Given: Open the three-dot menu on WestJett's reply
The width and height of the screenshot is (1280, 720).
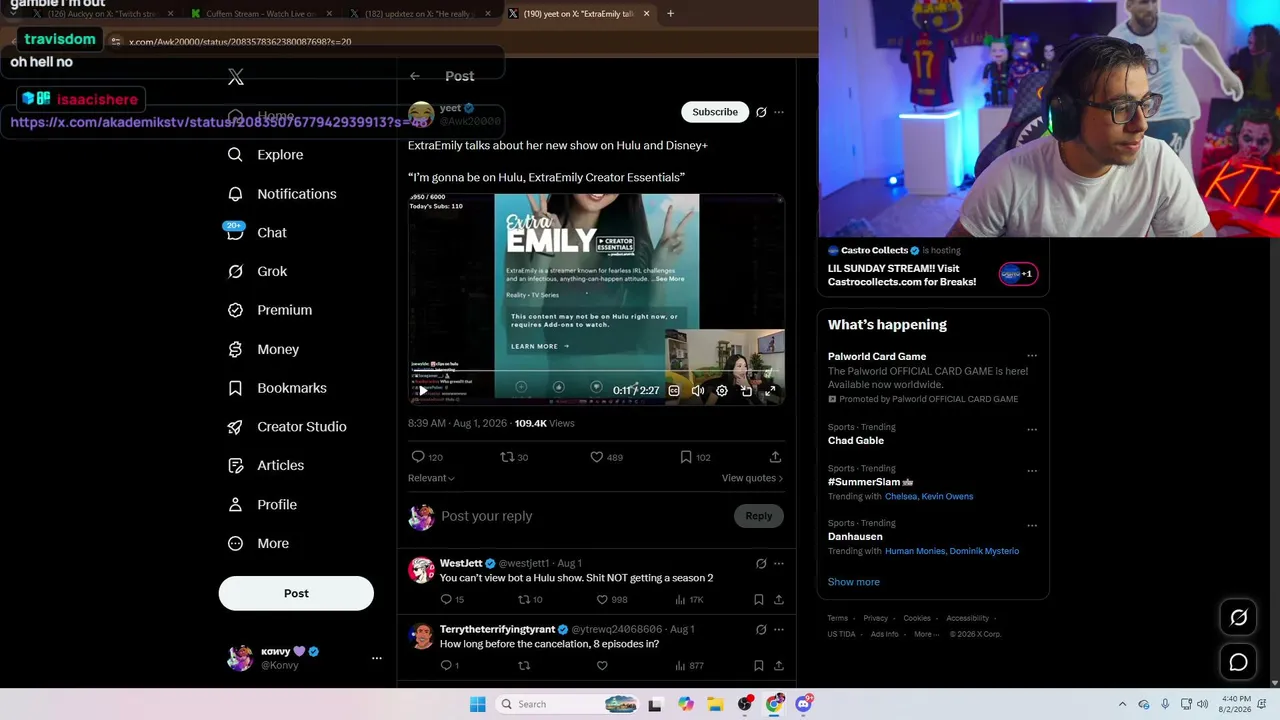Looking at the screenshot, I should 779,564.
